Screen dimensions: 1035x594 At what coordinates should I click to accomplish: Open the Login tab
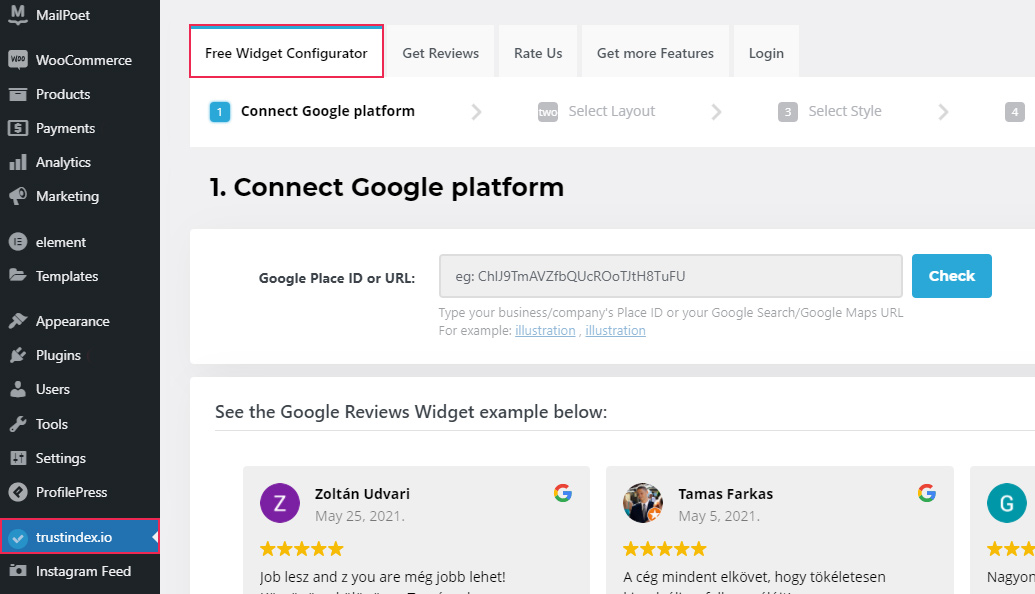tap(766, 52)
